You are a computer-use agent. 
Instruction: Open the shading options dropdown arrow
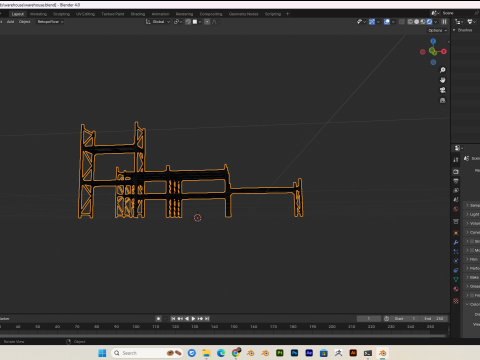tap(436, 22)
